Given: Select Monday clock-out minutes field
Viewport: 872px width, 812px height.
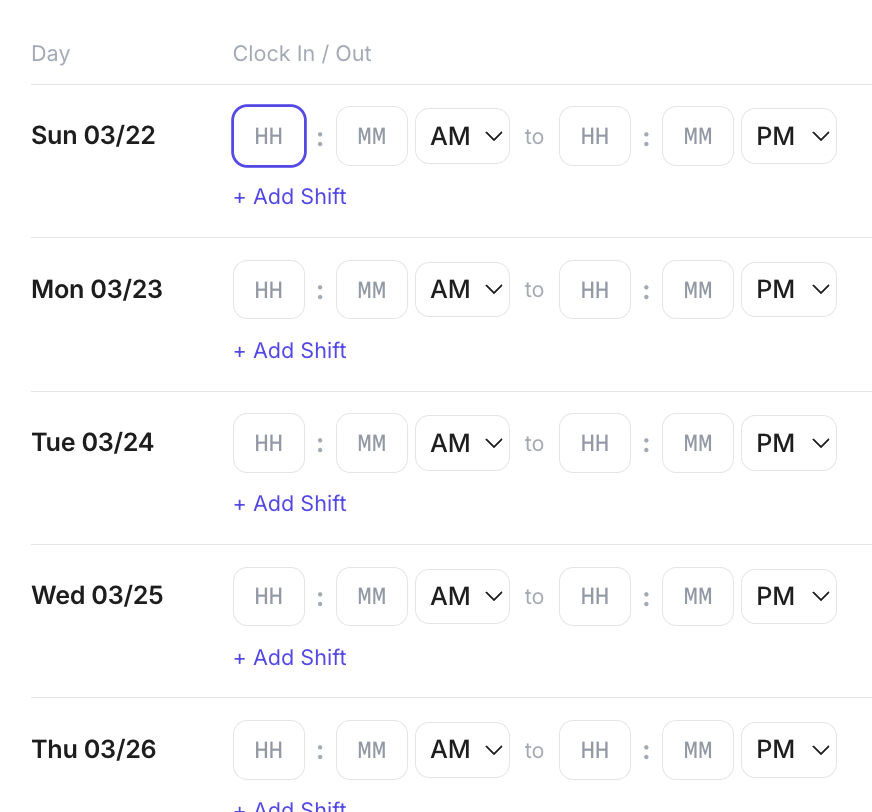Looking at the screenshot, I should [x=698, y=290].
